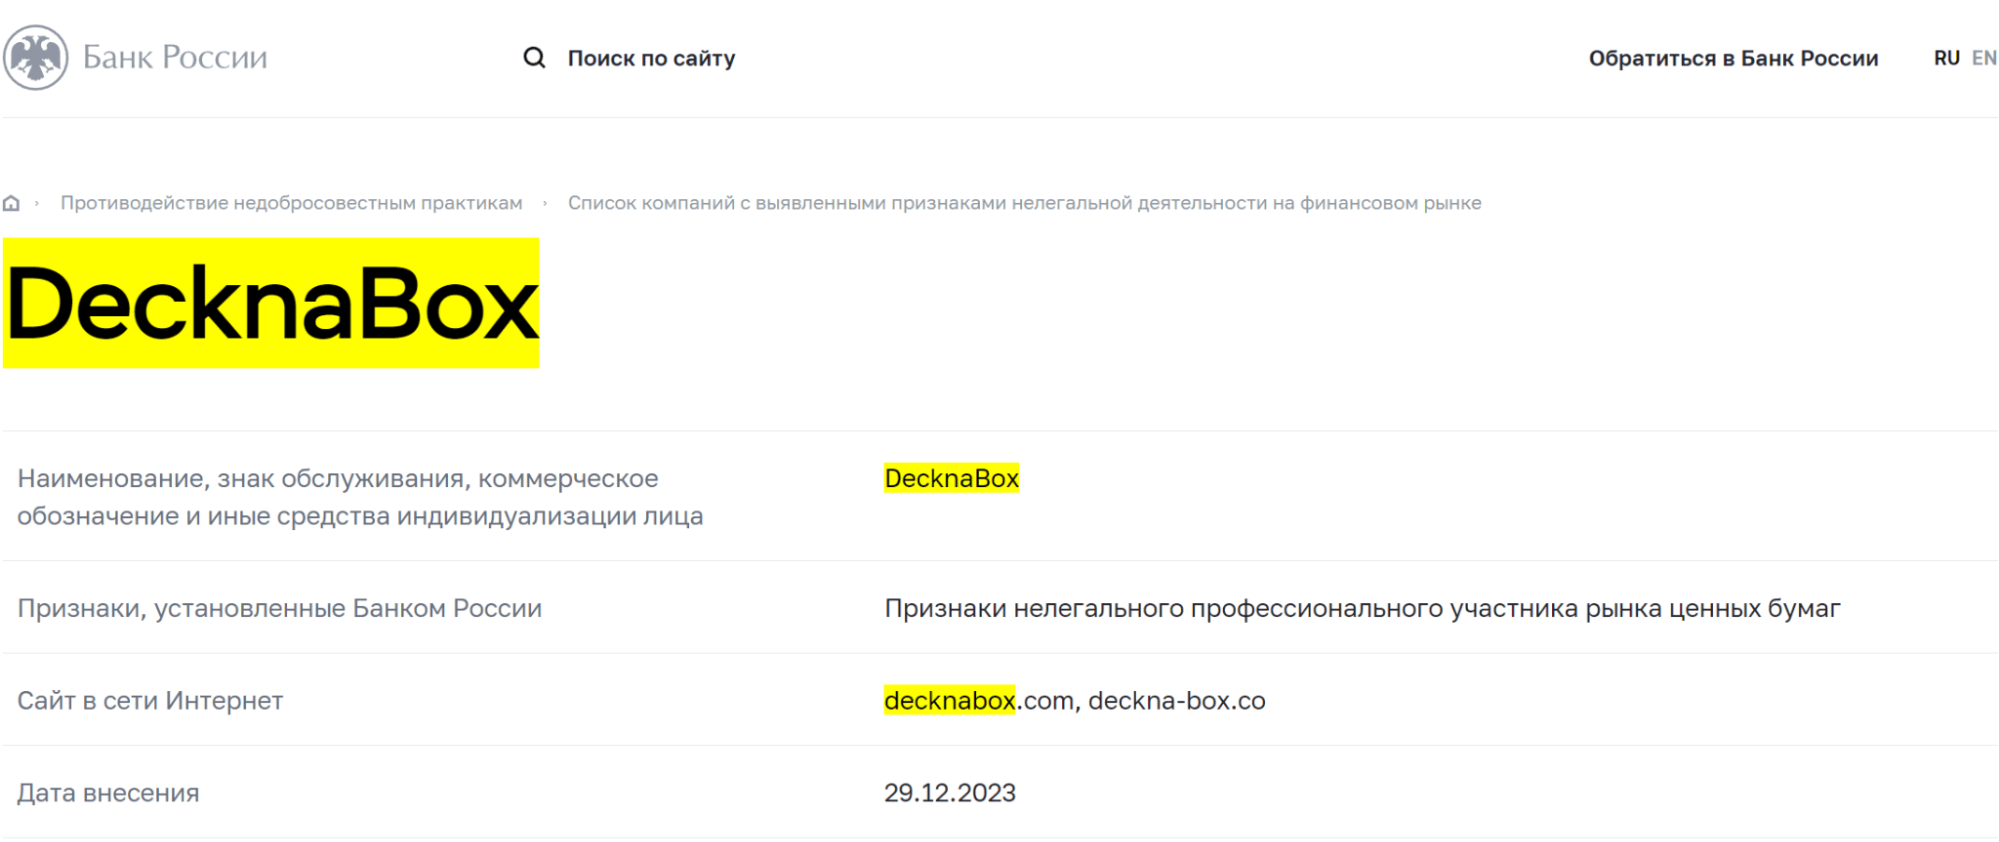The image size is (1999, 842).
Task: Switch language to RU
Action: [1946, 58]
